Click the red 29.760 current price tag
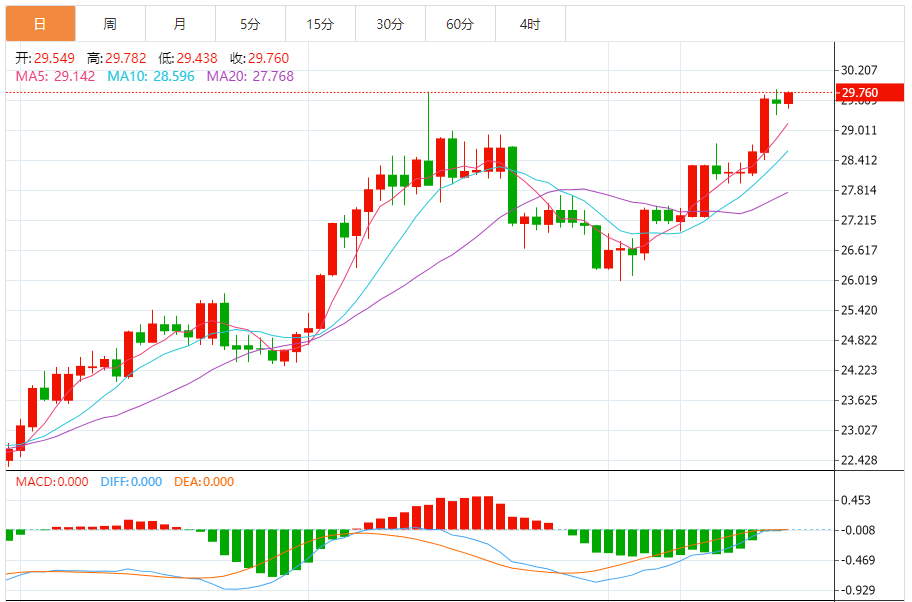Viewport: 912px width, 602px height. tap(870, 92)
